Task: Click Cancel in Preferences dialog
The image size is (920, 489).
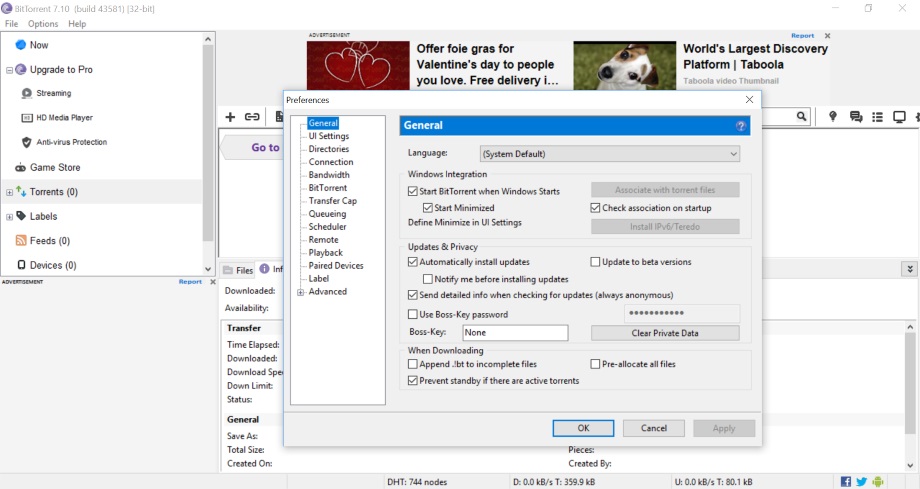Action: click(654, 428)
